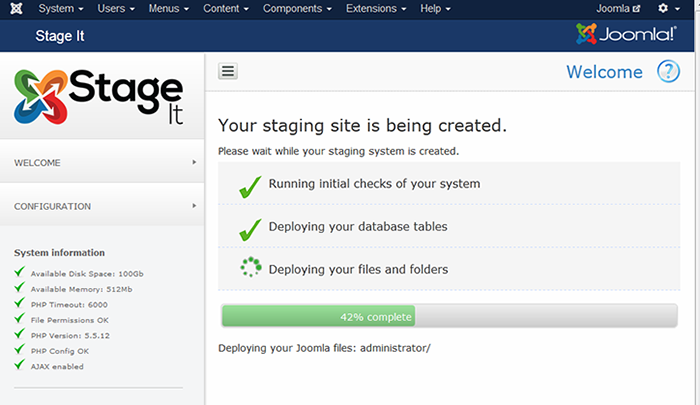Click the Joomla icon in top menu bar

17,8
